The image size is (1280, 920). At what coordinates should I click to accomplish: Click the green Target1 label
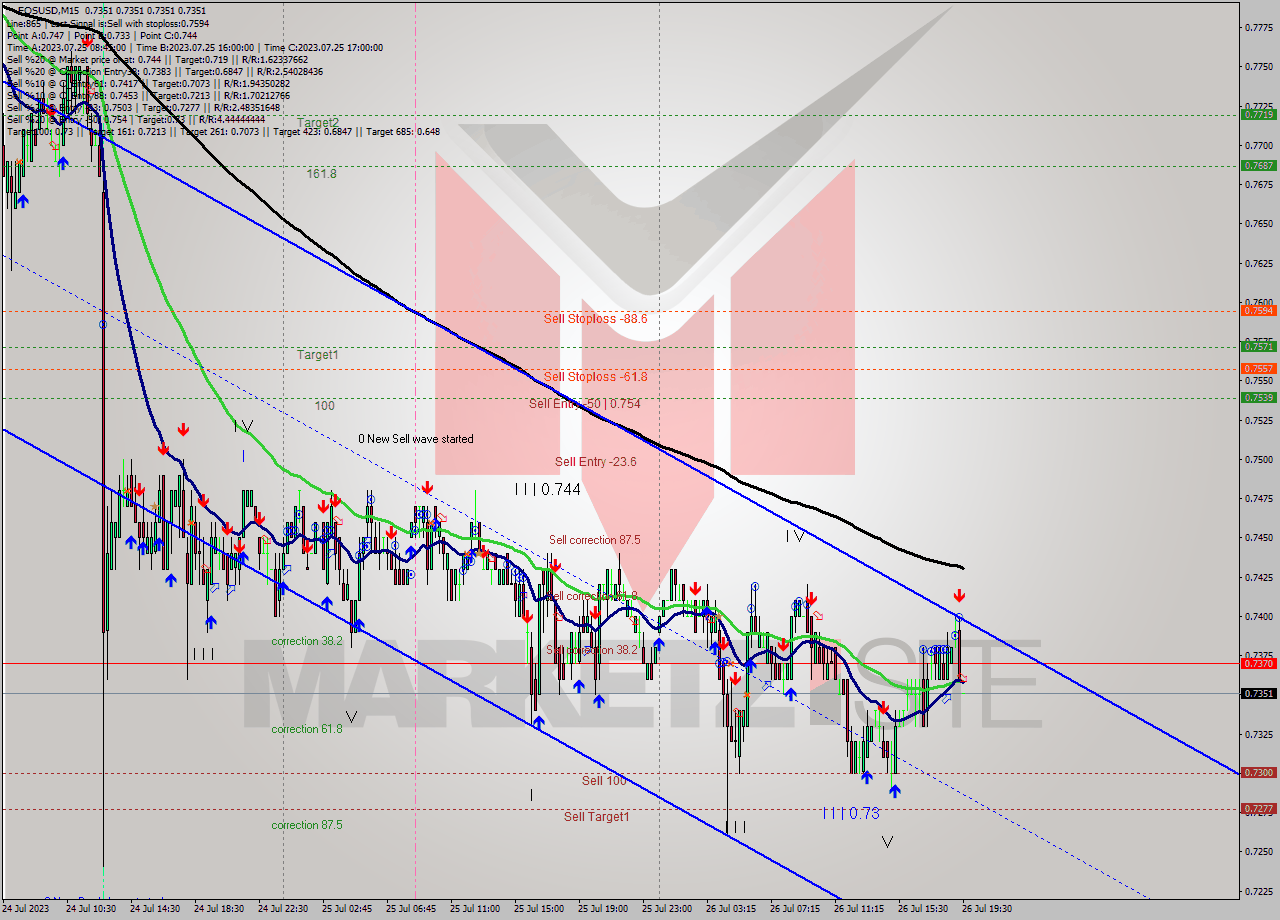pos(317,355)
